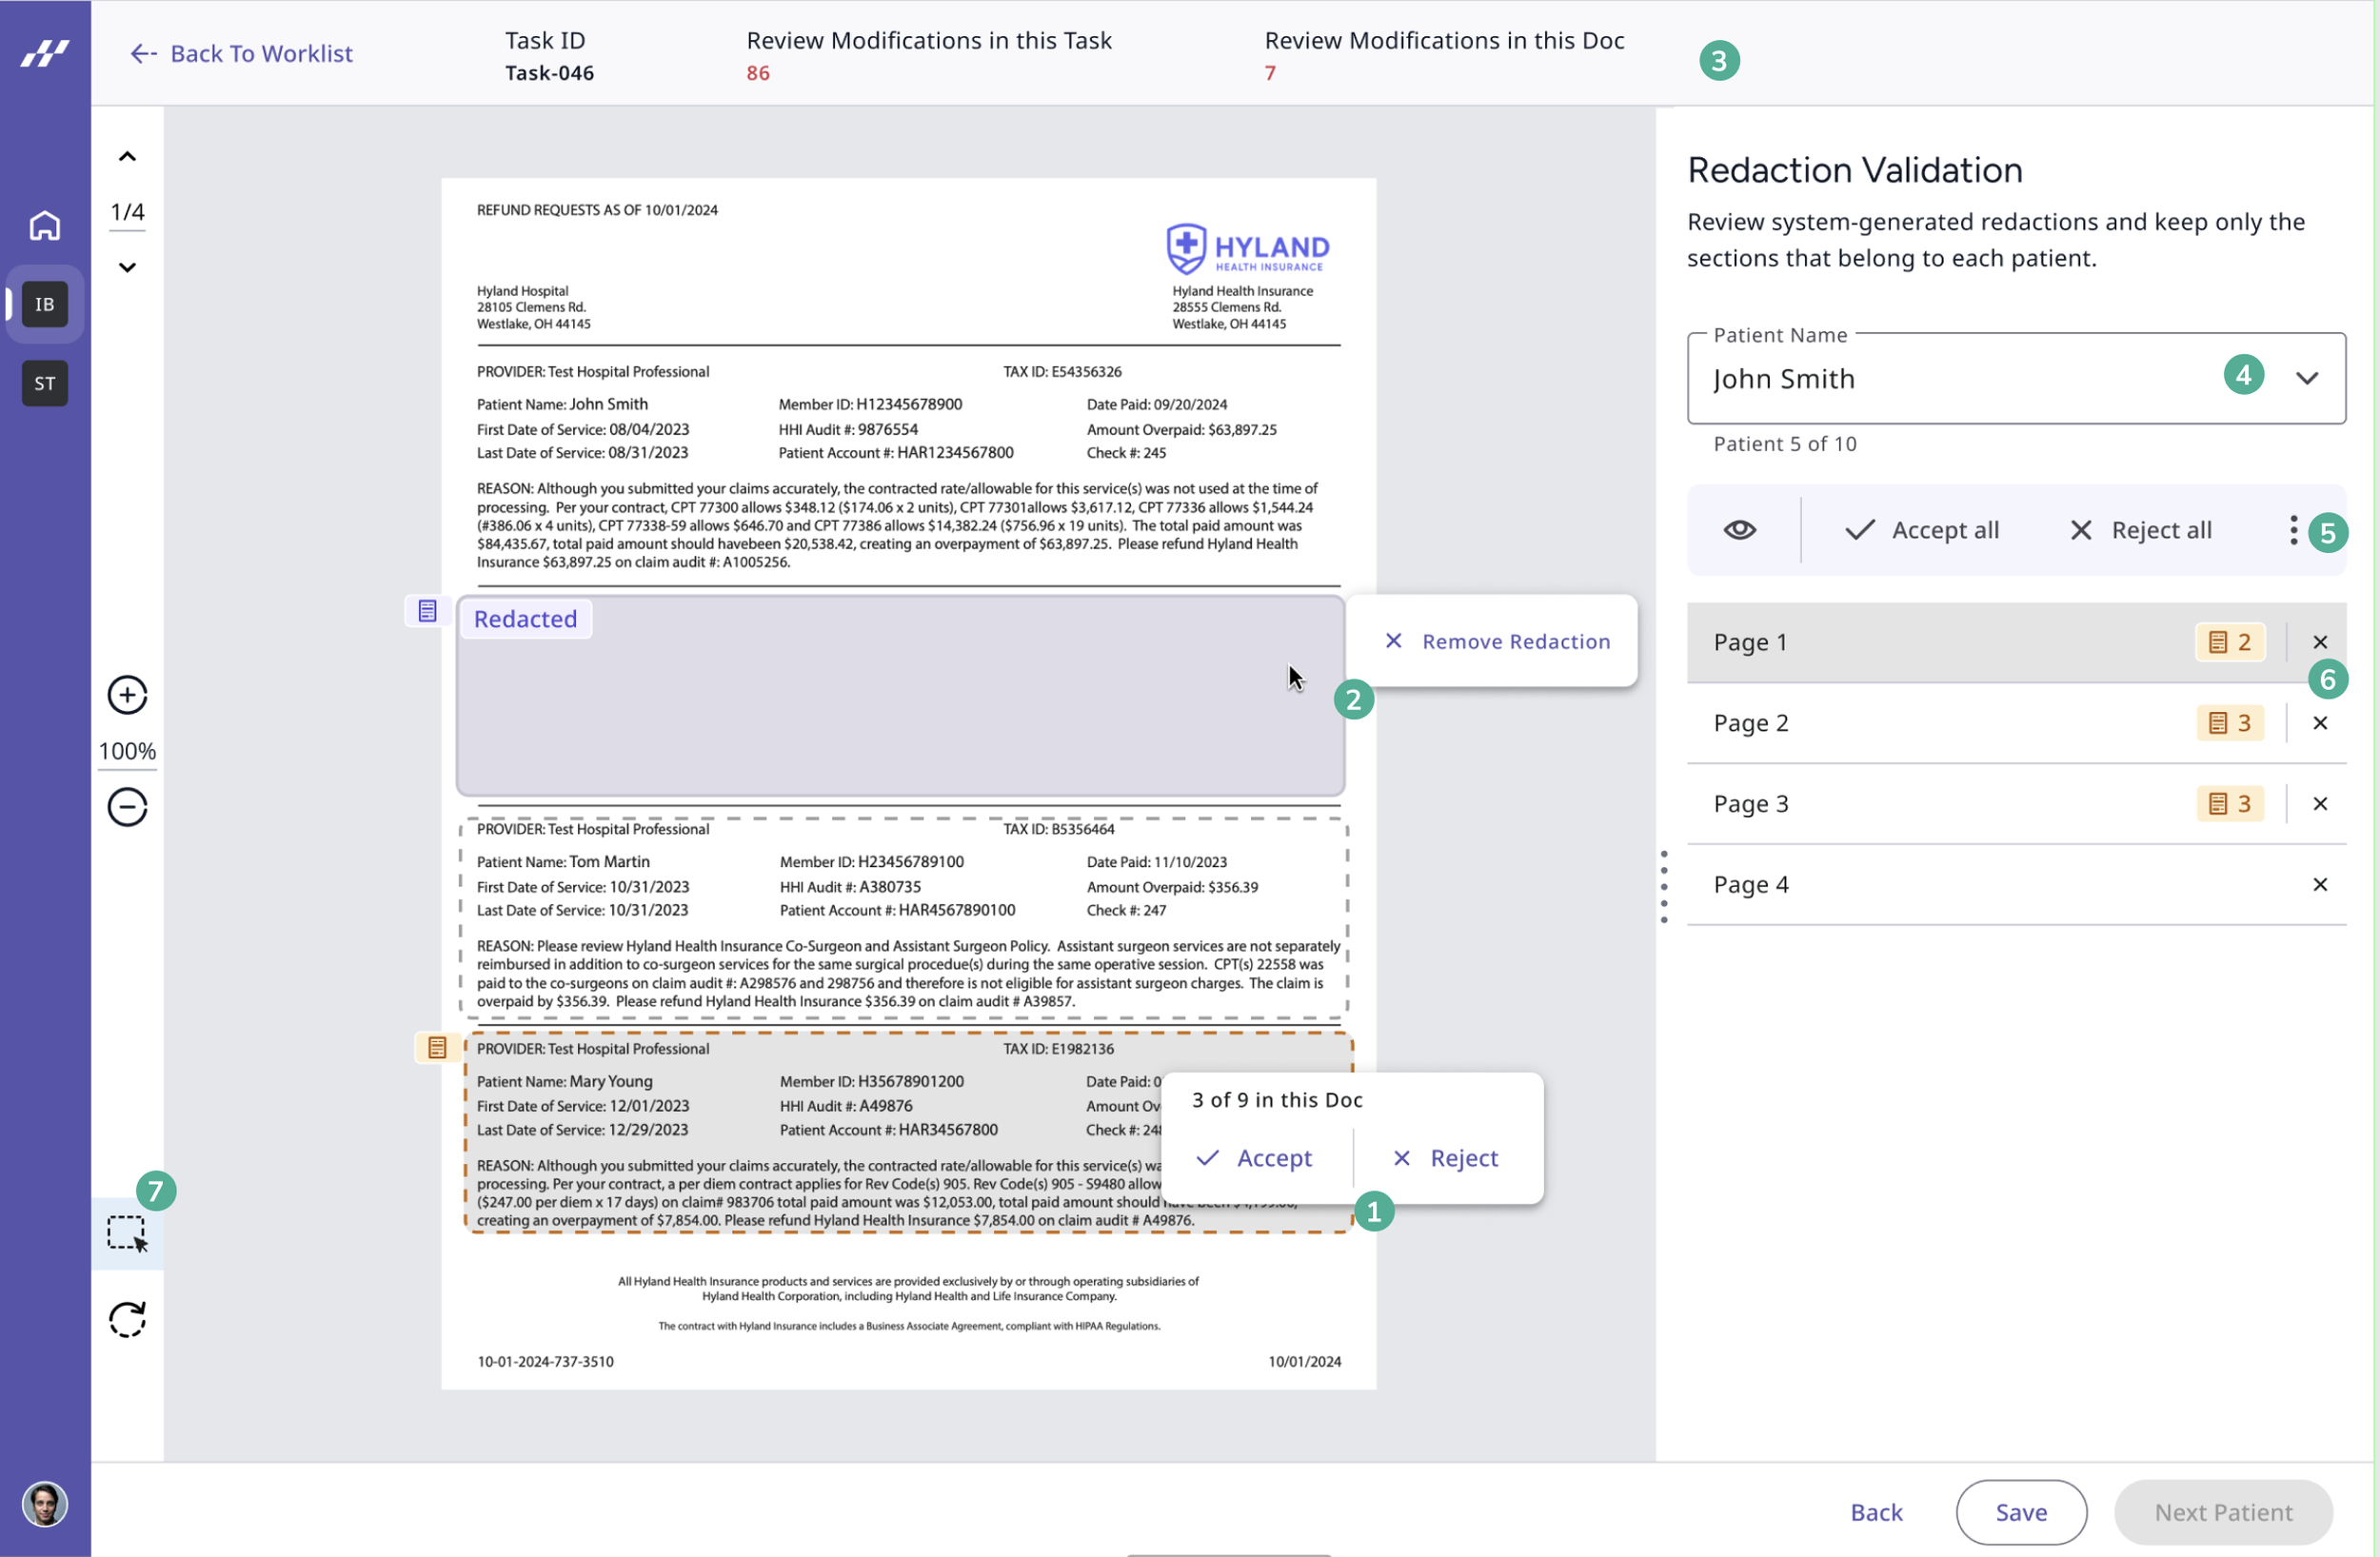This screenshot has height=1557, width=2380.
Task: Remove Page 2 using its X
Action: click(x=2320, y=723)
